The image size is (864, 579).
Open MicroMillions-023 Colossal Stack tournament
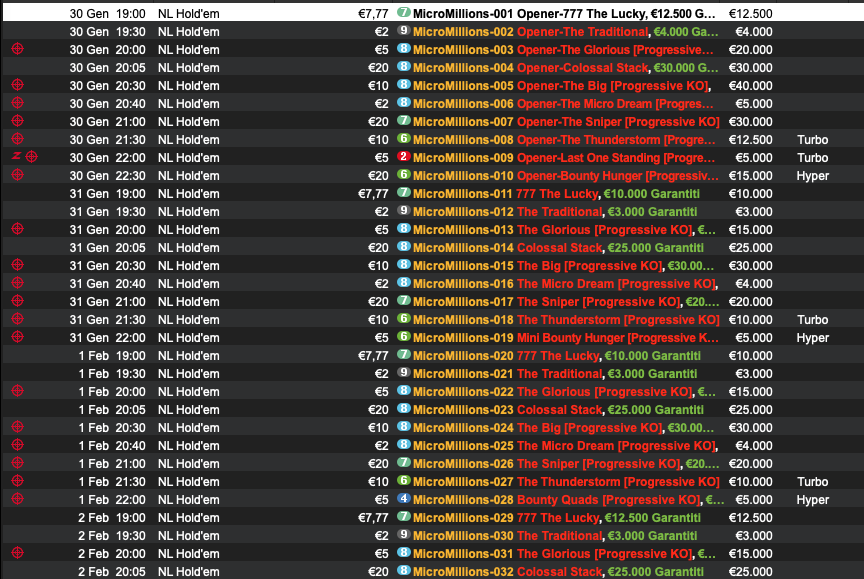tap(558, 410)
